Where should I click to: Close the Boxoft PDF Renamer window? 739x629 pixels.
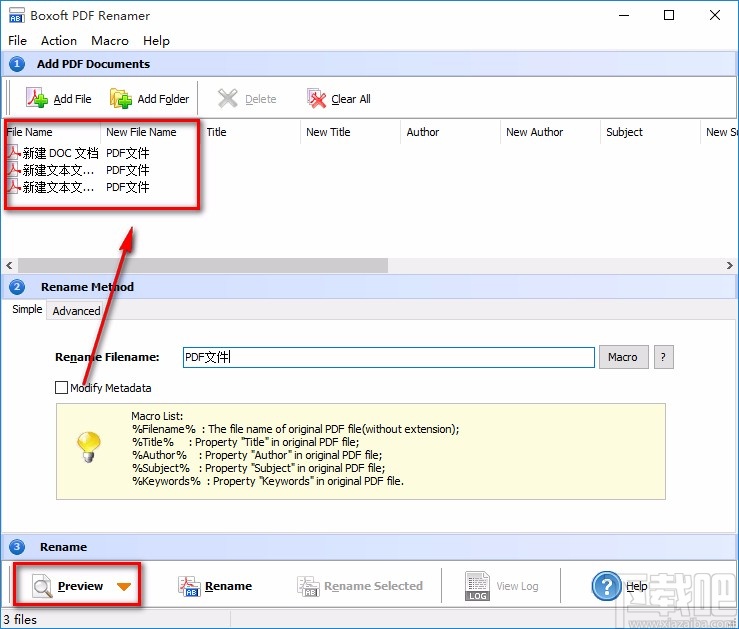click(x=714, y=16)
